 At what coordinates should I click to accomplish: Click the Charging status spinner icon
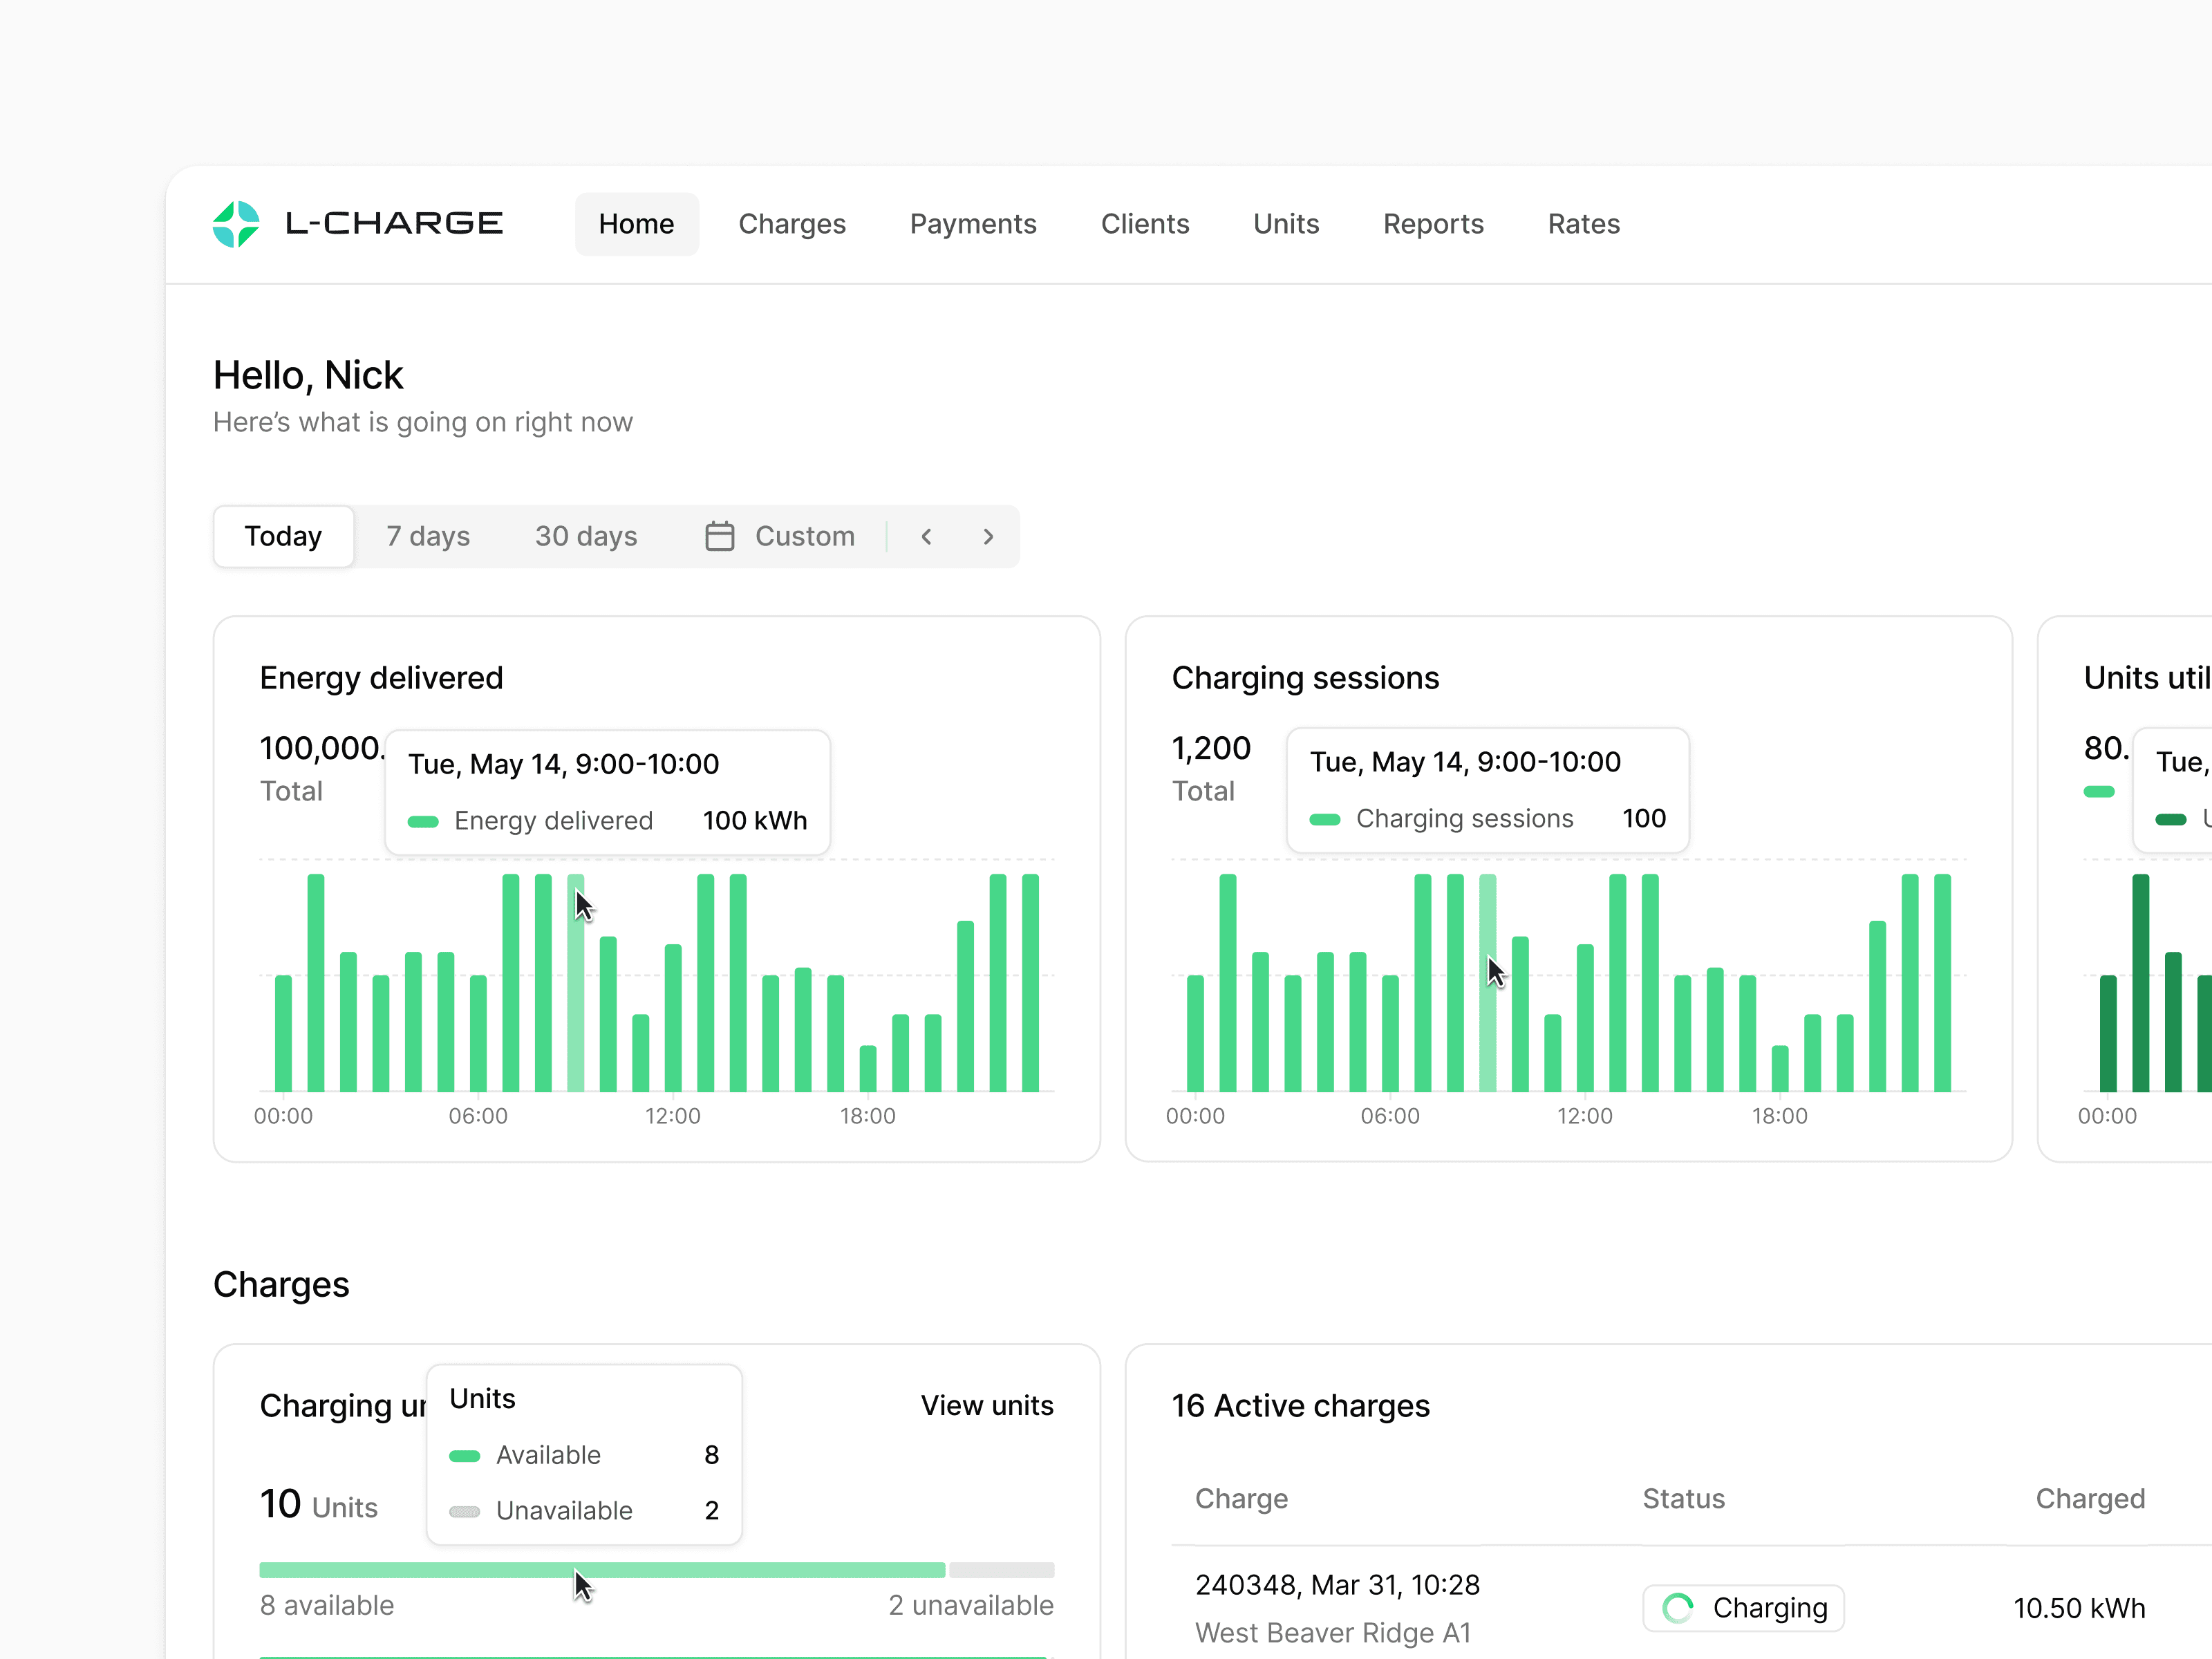point(1677,1608)
